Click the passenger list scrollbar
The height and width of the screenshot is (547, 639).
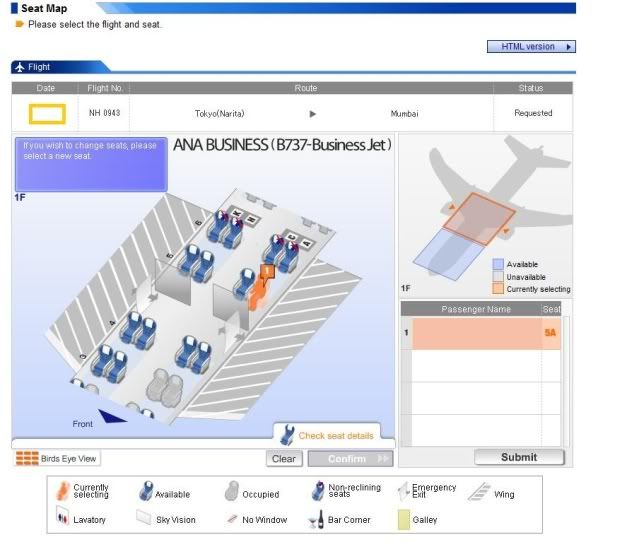click(566, 381)
